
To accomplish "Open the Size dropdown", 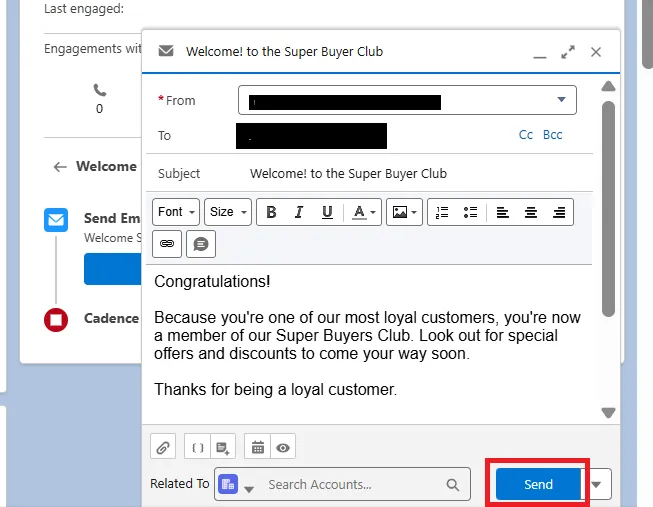I will [227, 212].
